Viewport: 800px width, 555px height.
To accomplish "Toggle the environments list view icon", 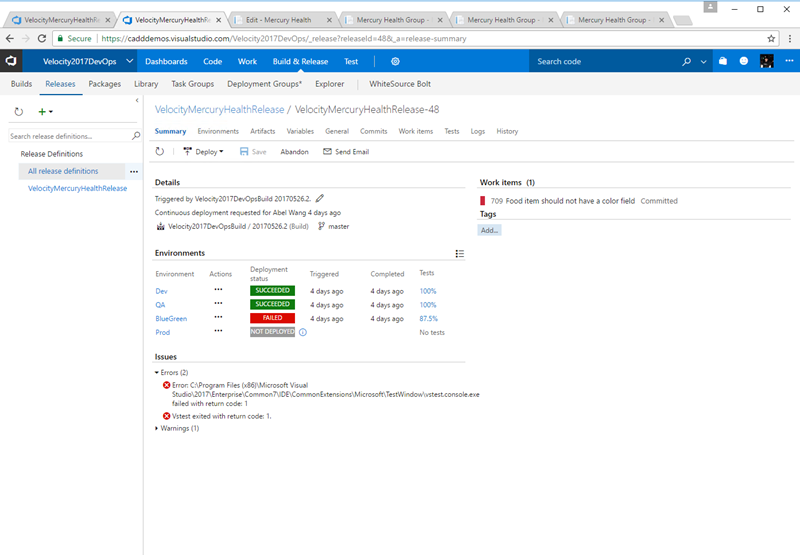I will click(460, 254).
